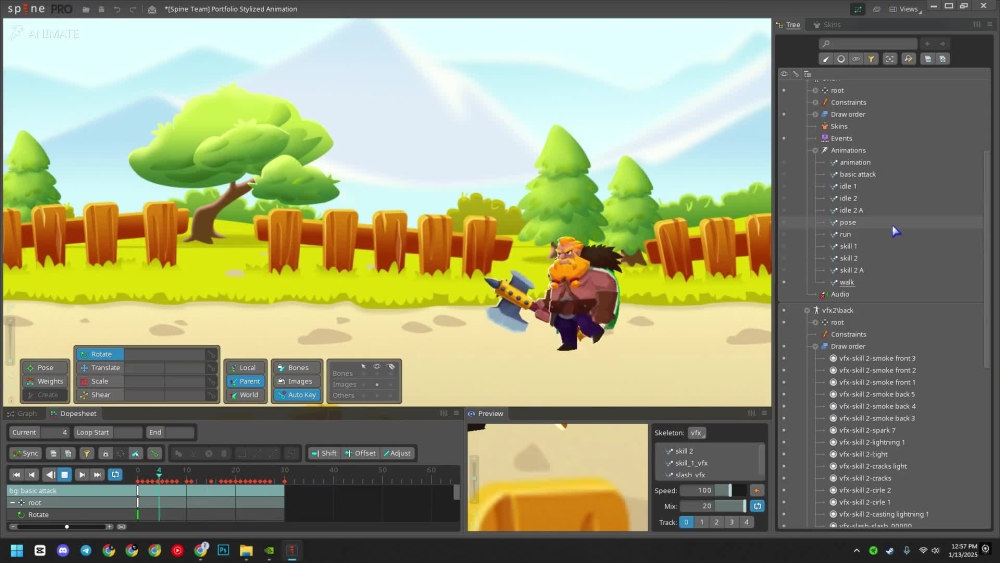Click the tree brush filter icon
Image resolution: width=1000 pixels, height=563 pixels.
826,59
